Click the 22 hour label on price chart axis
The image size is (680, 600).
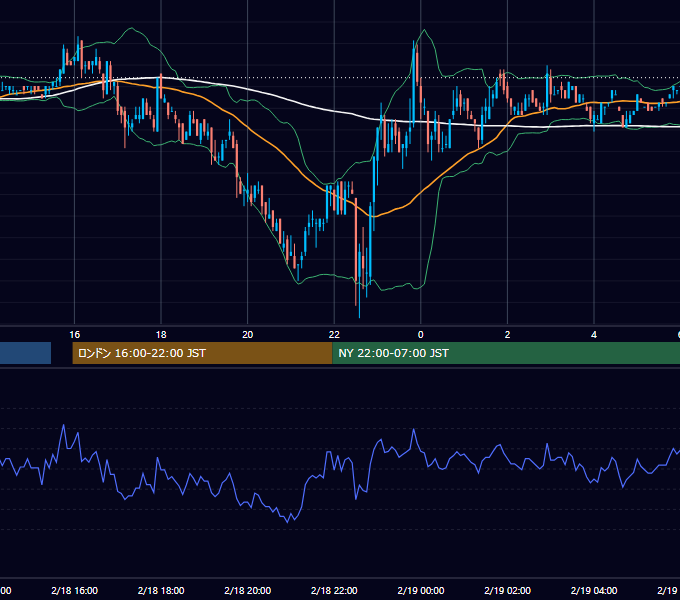(x=334, y=335)
